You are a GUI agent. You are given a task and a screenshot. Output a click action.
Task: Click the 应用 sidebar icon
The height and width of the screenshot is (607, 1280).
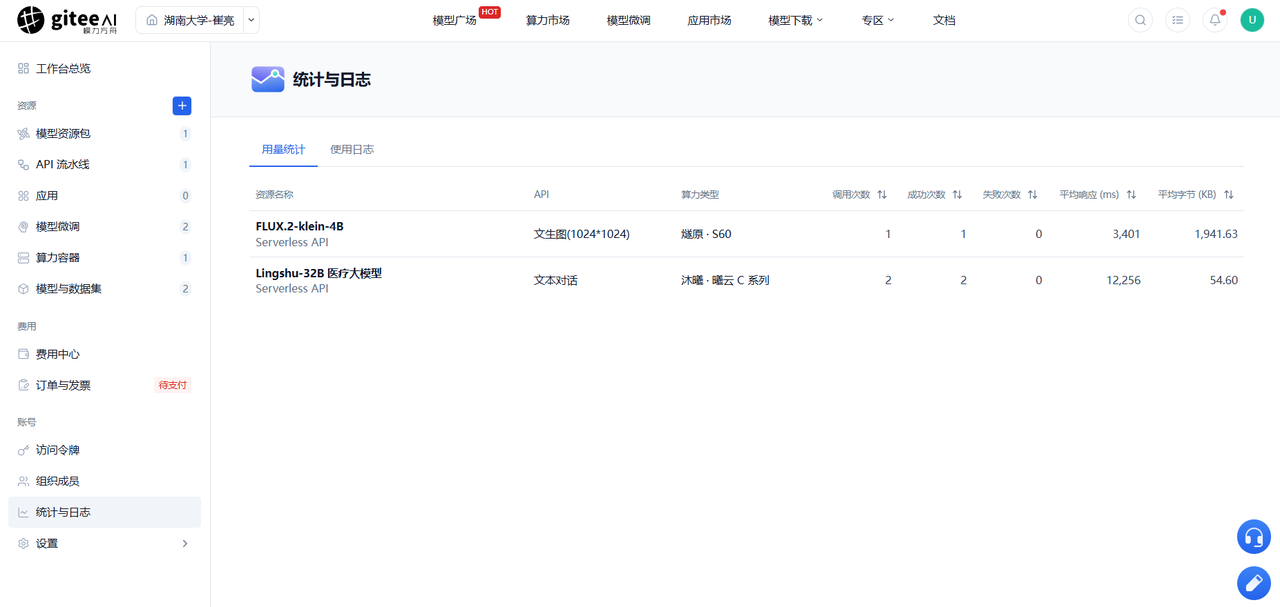point(23,196)
